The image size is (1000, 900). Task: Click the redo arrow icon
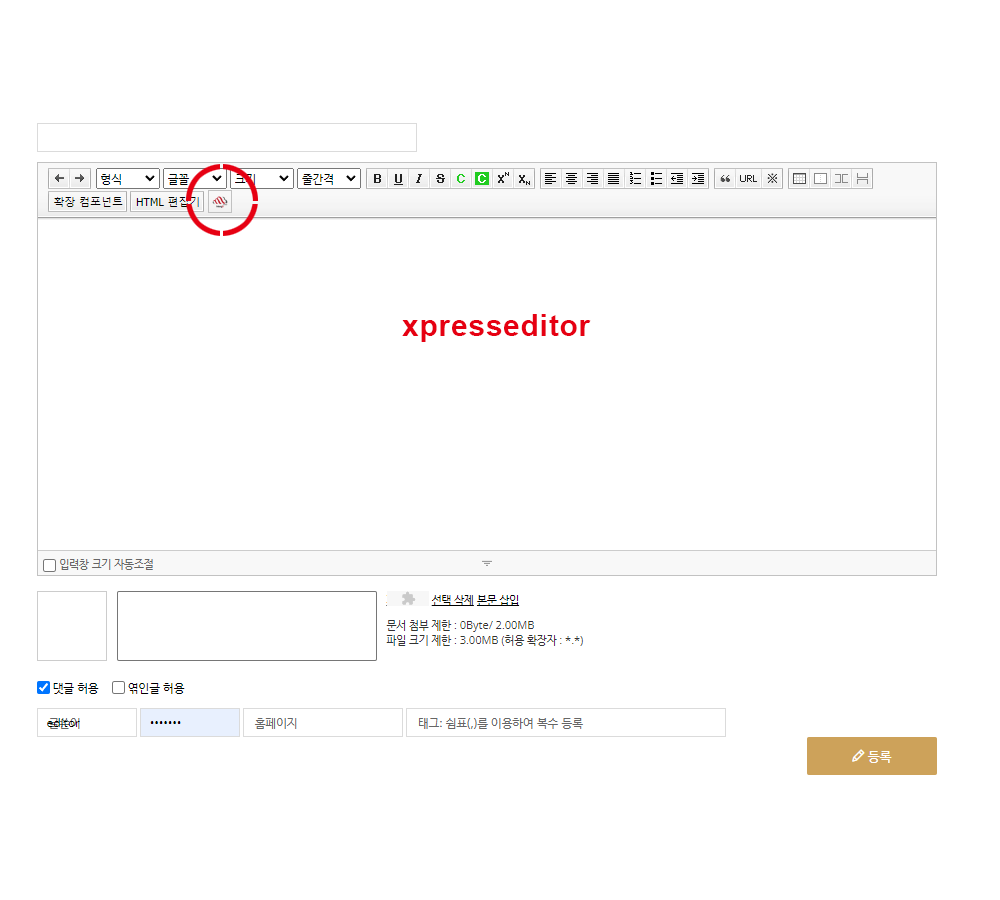click(80, 179)
